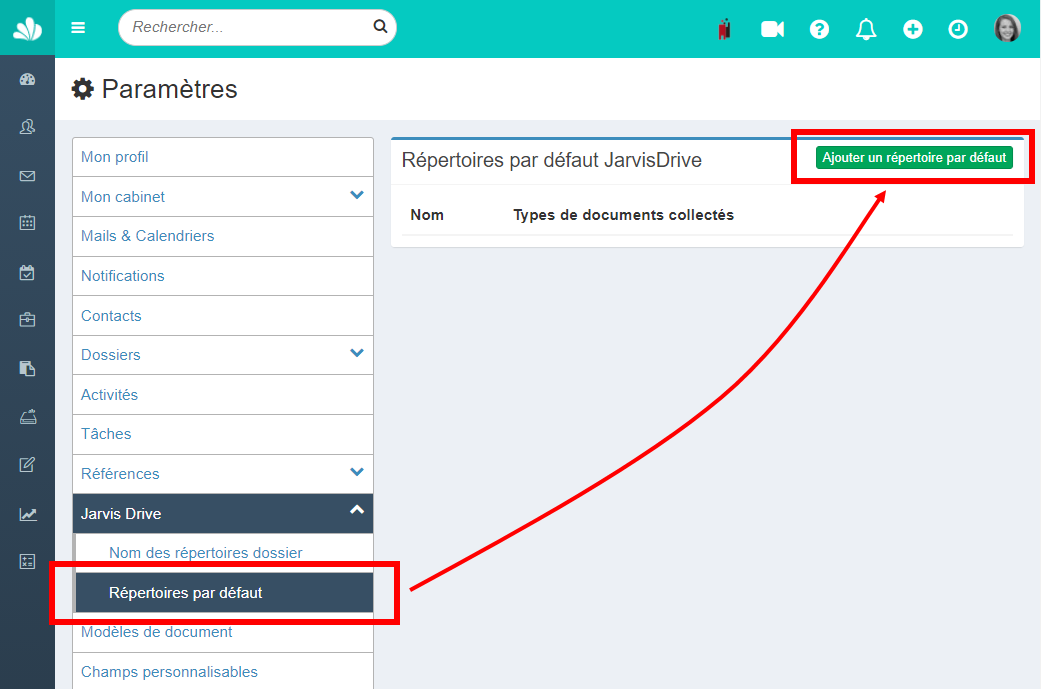This screenshot has height=689, width=1041.
Task: Focus the Rechercher search field
Action: 257,27
